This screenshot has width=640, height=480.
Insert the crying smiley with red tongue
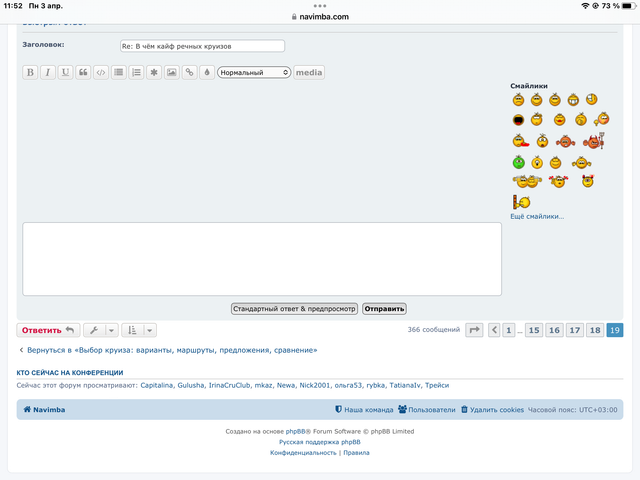[x=520, y=141]
